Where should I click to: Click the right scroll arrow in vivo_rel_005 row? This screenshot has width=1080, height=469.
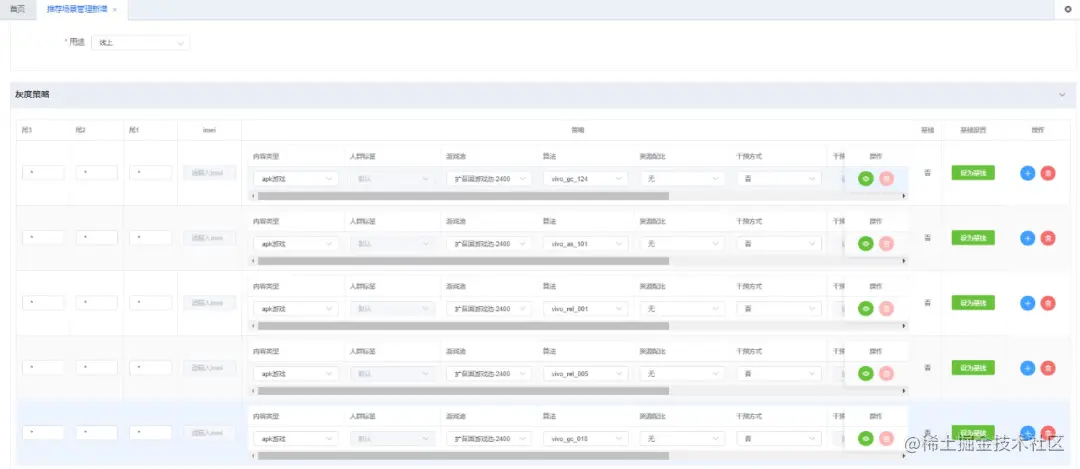[904, 390]
